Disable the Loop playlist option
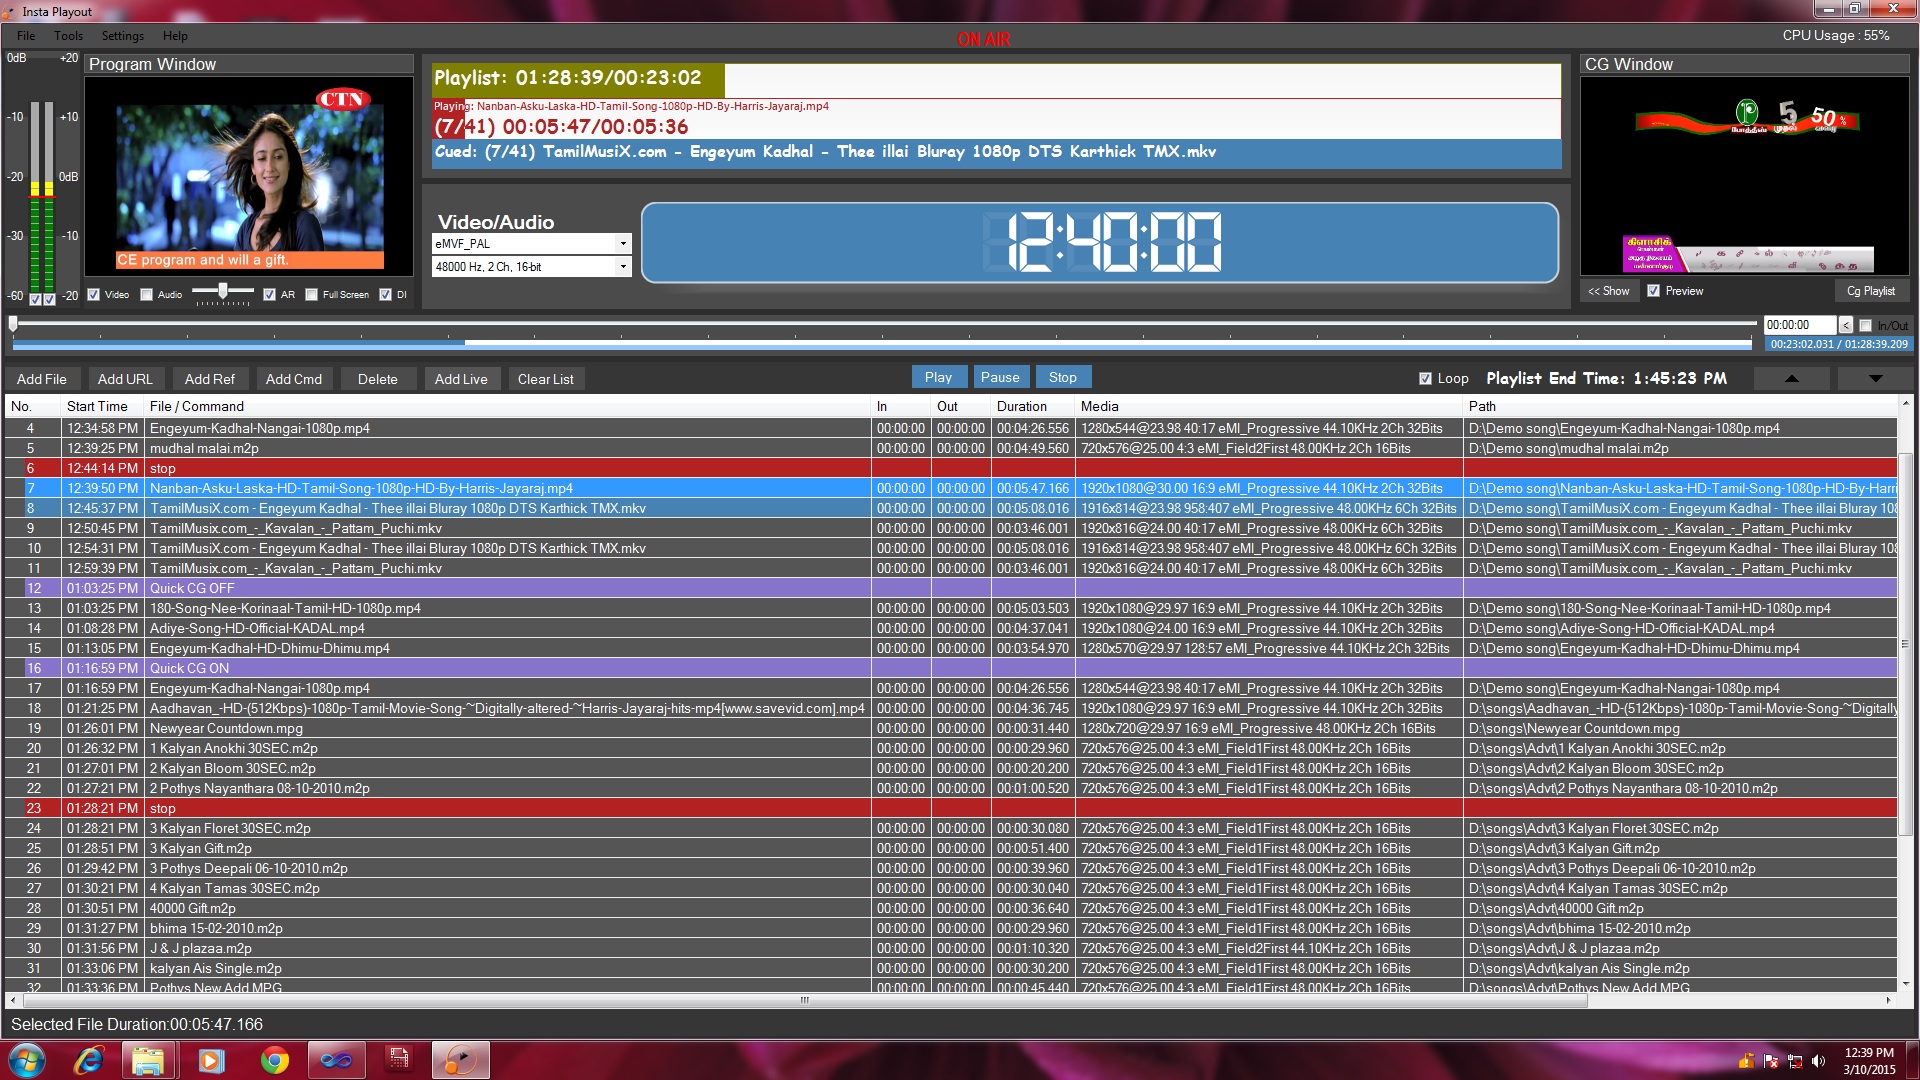Screen dimensions: 1920x1080 [1425, 378]
